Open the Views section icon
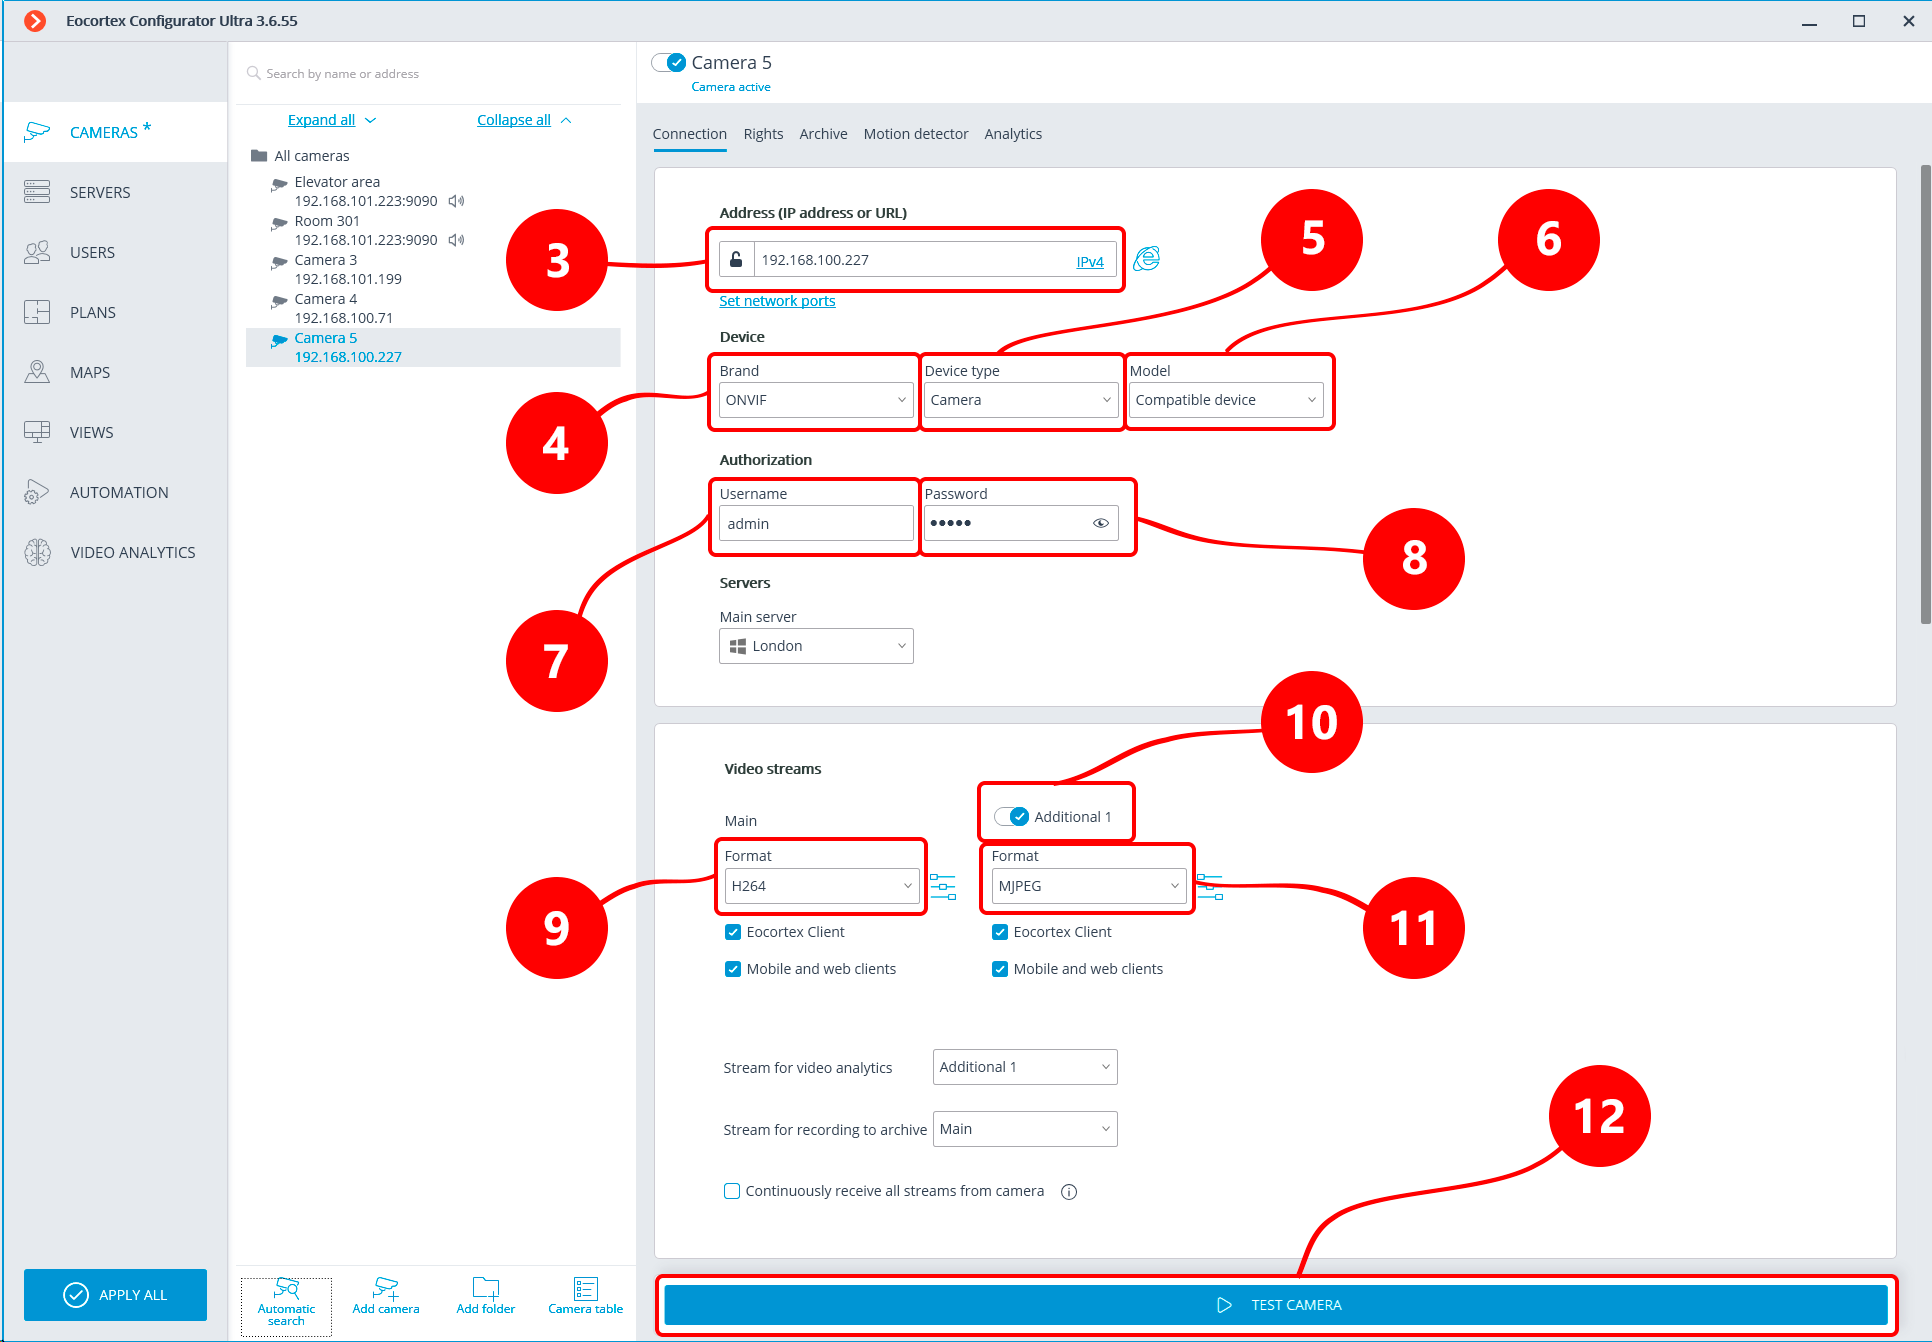The width and height of the screenshot is (1932, 1342). 37,432
